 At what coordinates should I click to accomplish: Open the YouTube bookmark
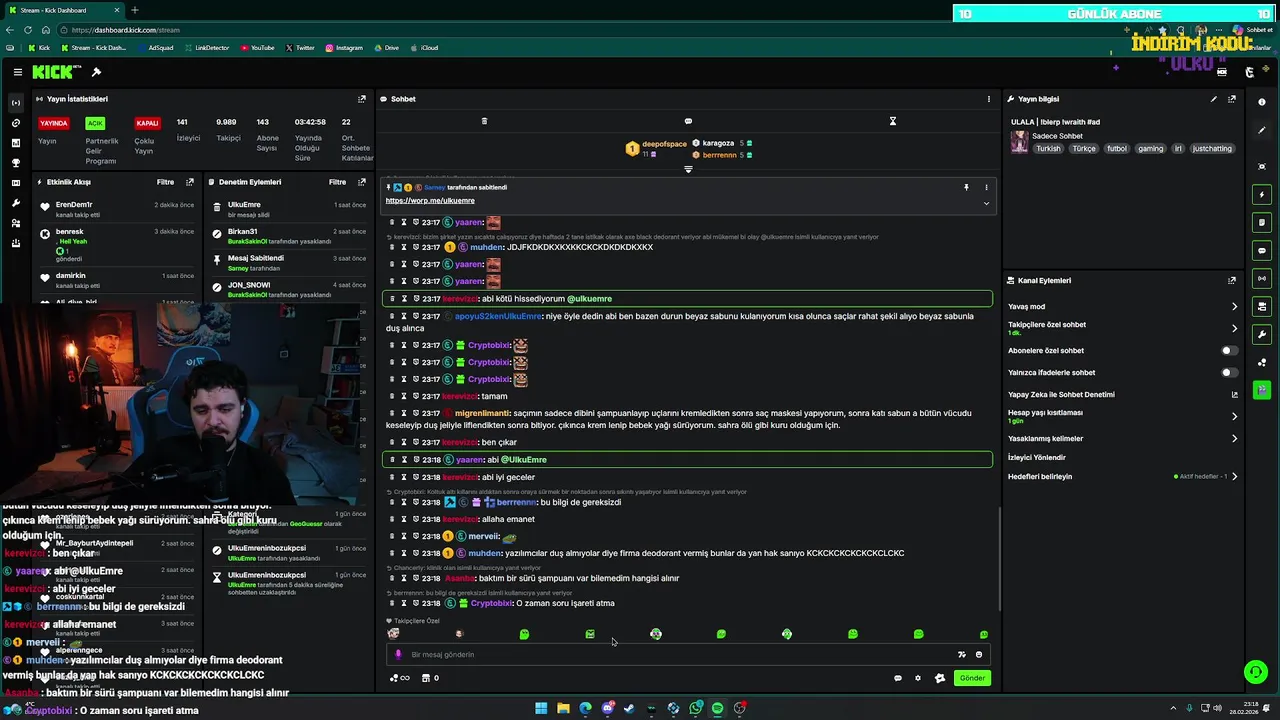pos(256,48)
